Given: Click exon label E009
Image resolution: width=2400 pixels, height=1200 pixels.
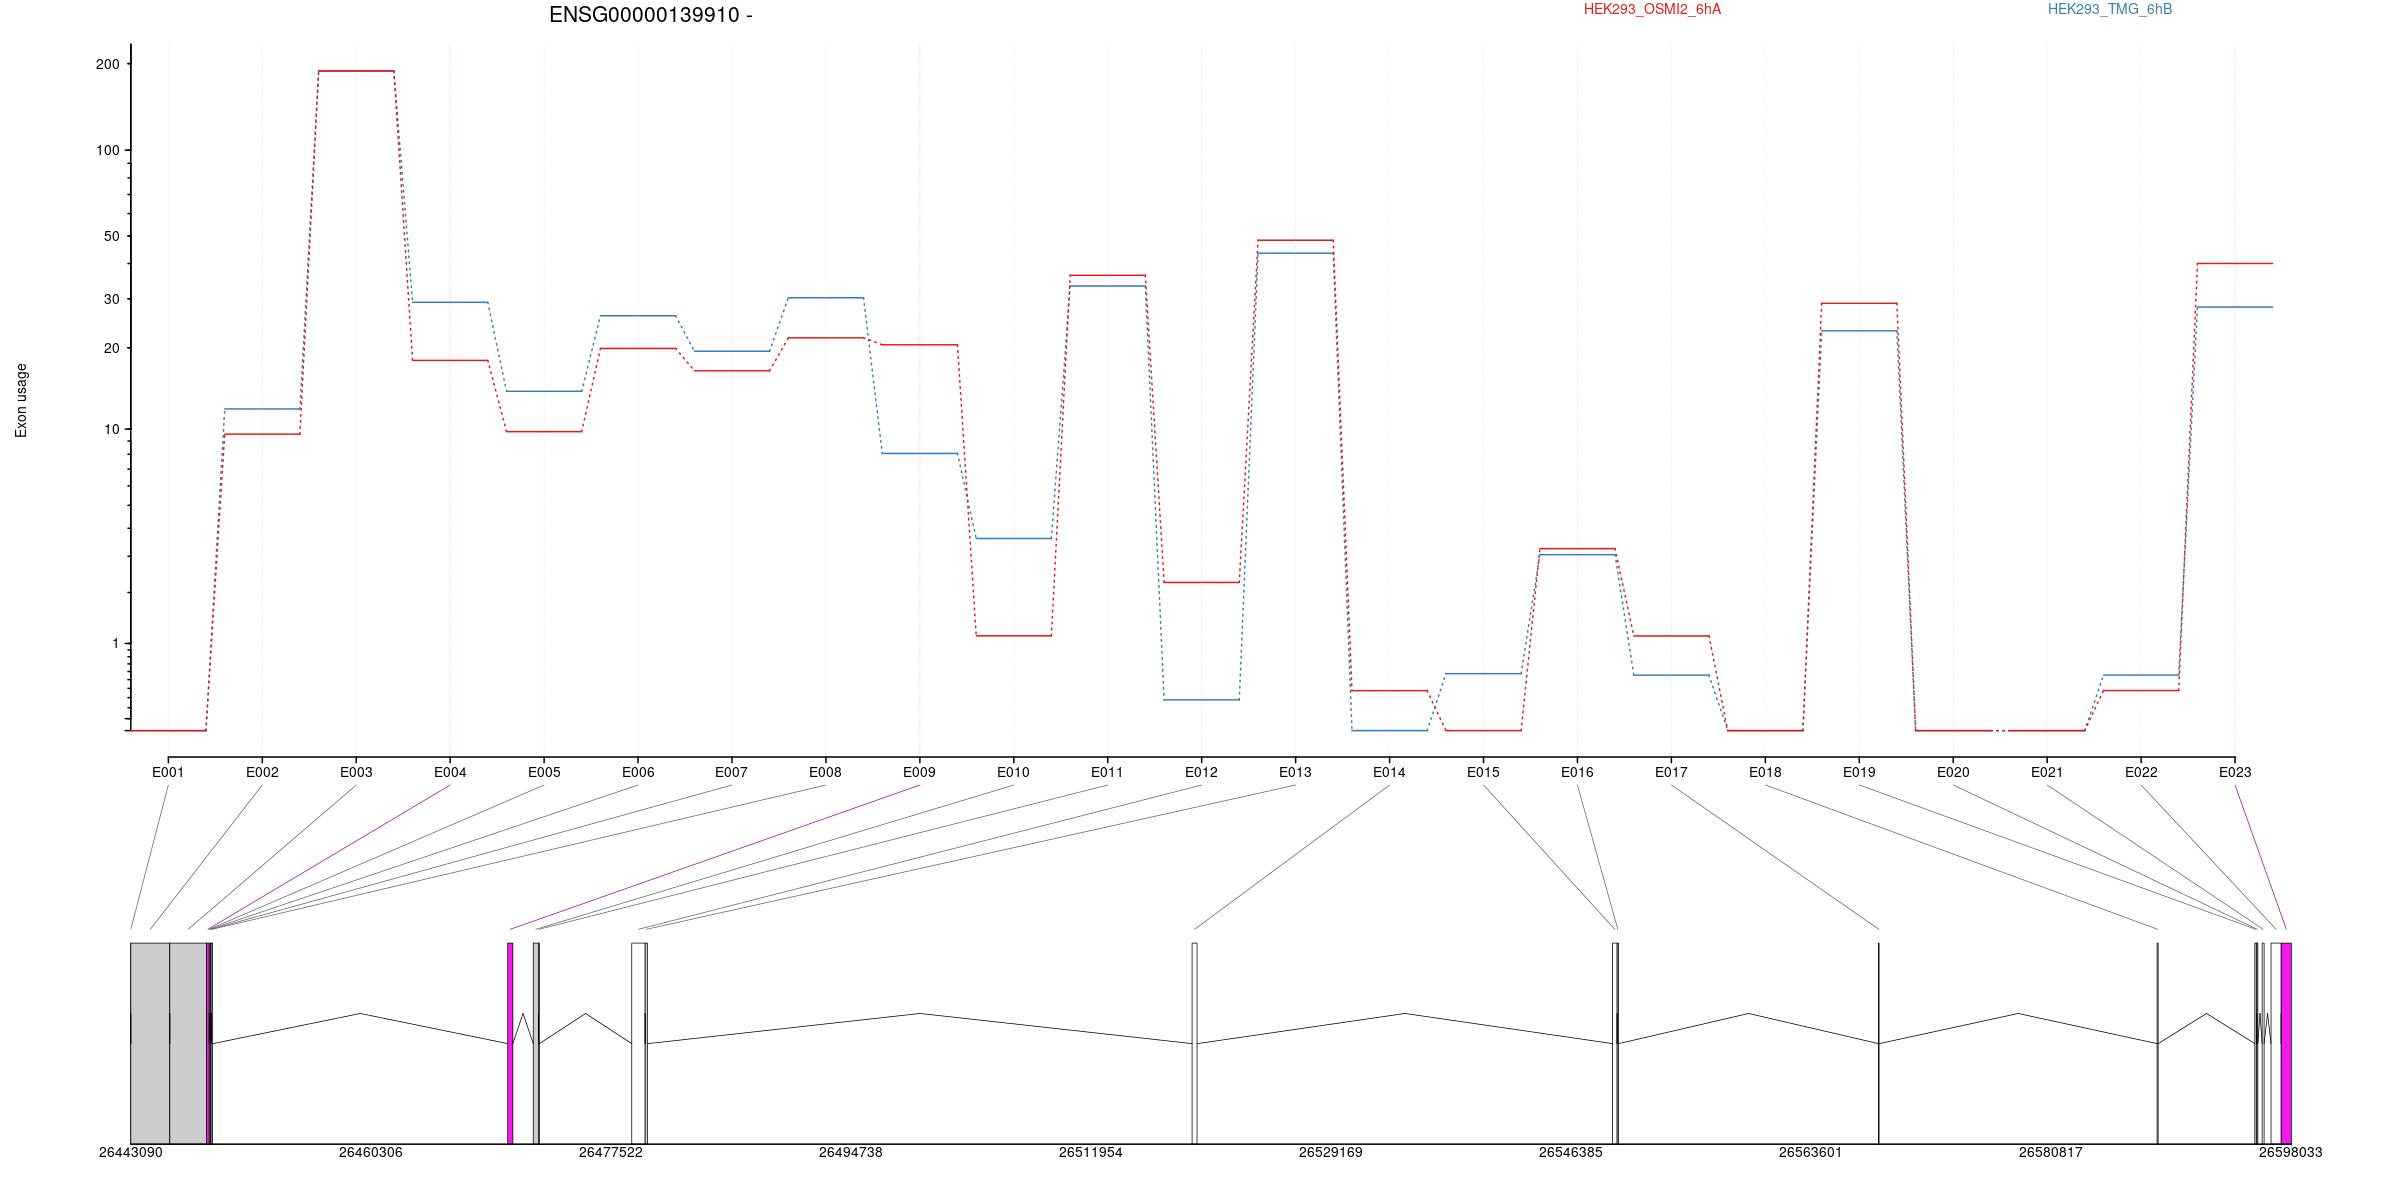Looking at the screenshot, I should [x=919, y=772].
